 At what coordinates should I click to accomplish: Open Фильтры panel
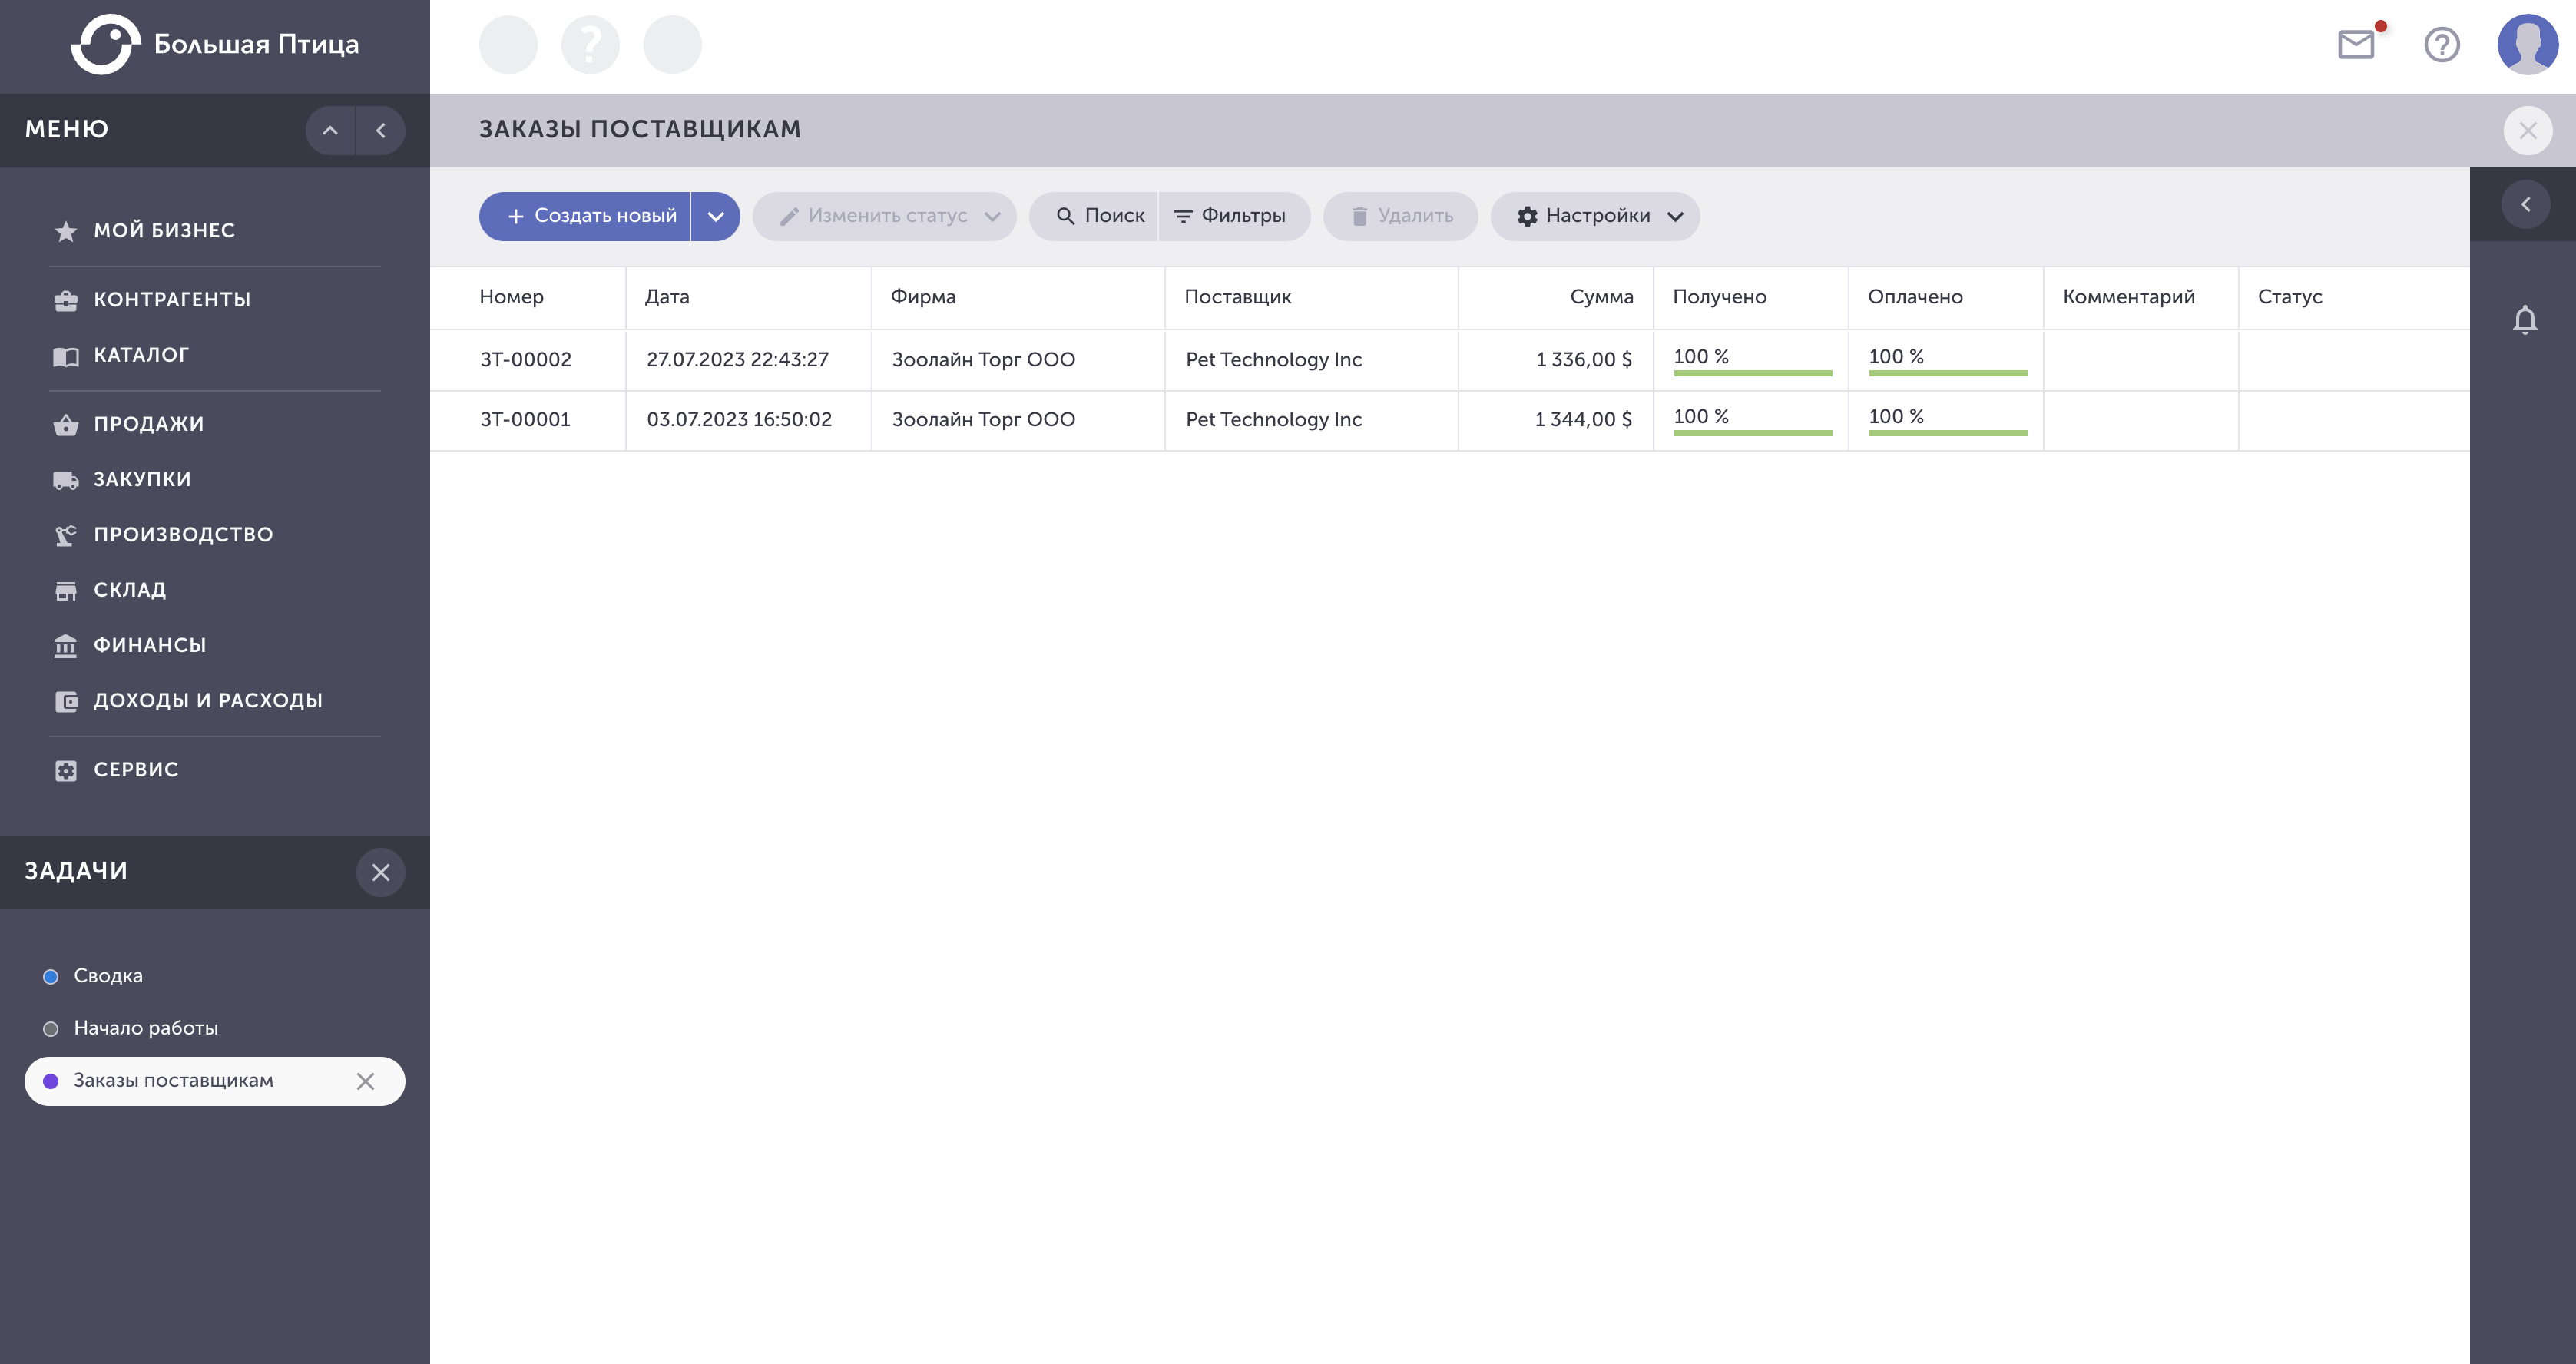pos(1234,216)
